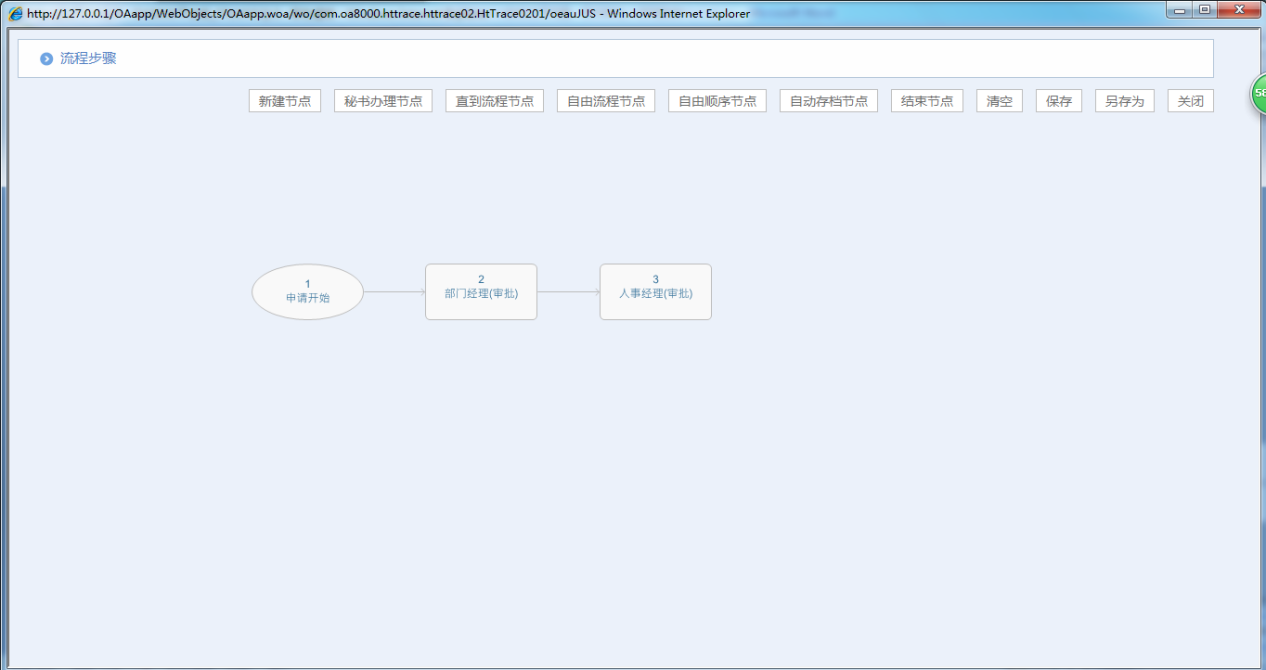
Task: Choose 另存为 to save as
Action: [x=1124, y=101]
